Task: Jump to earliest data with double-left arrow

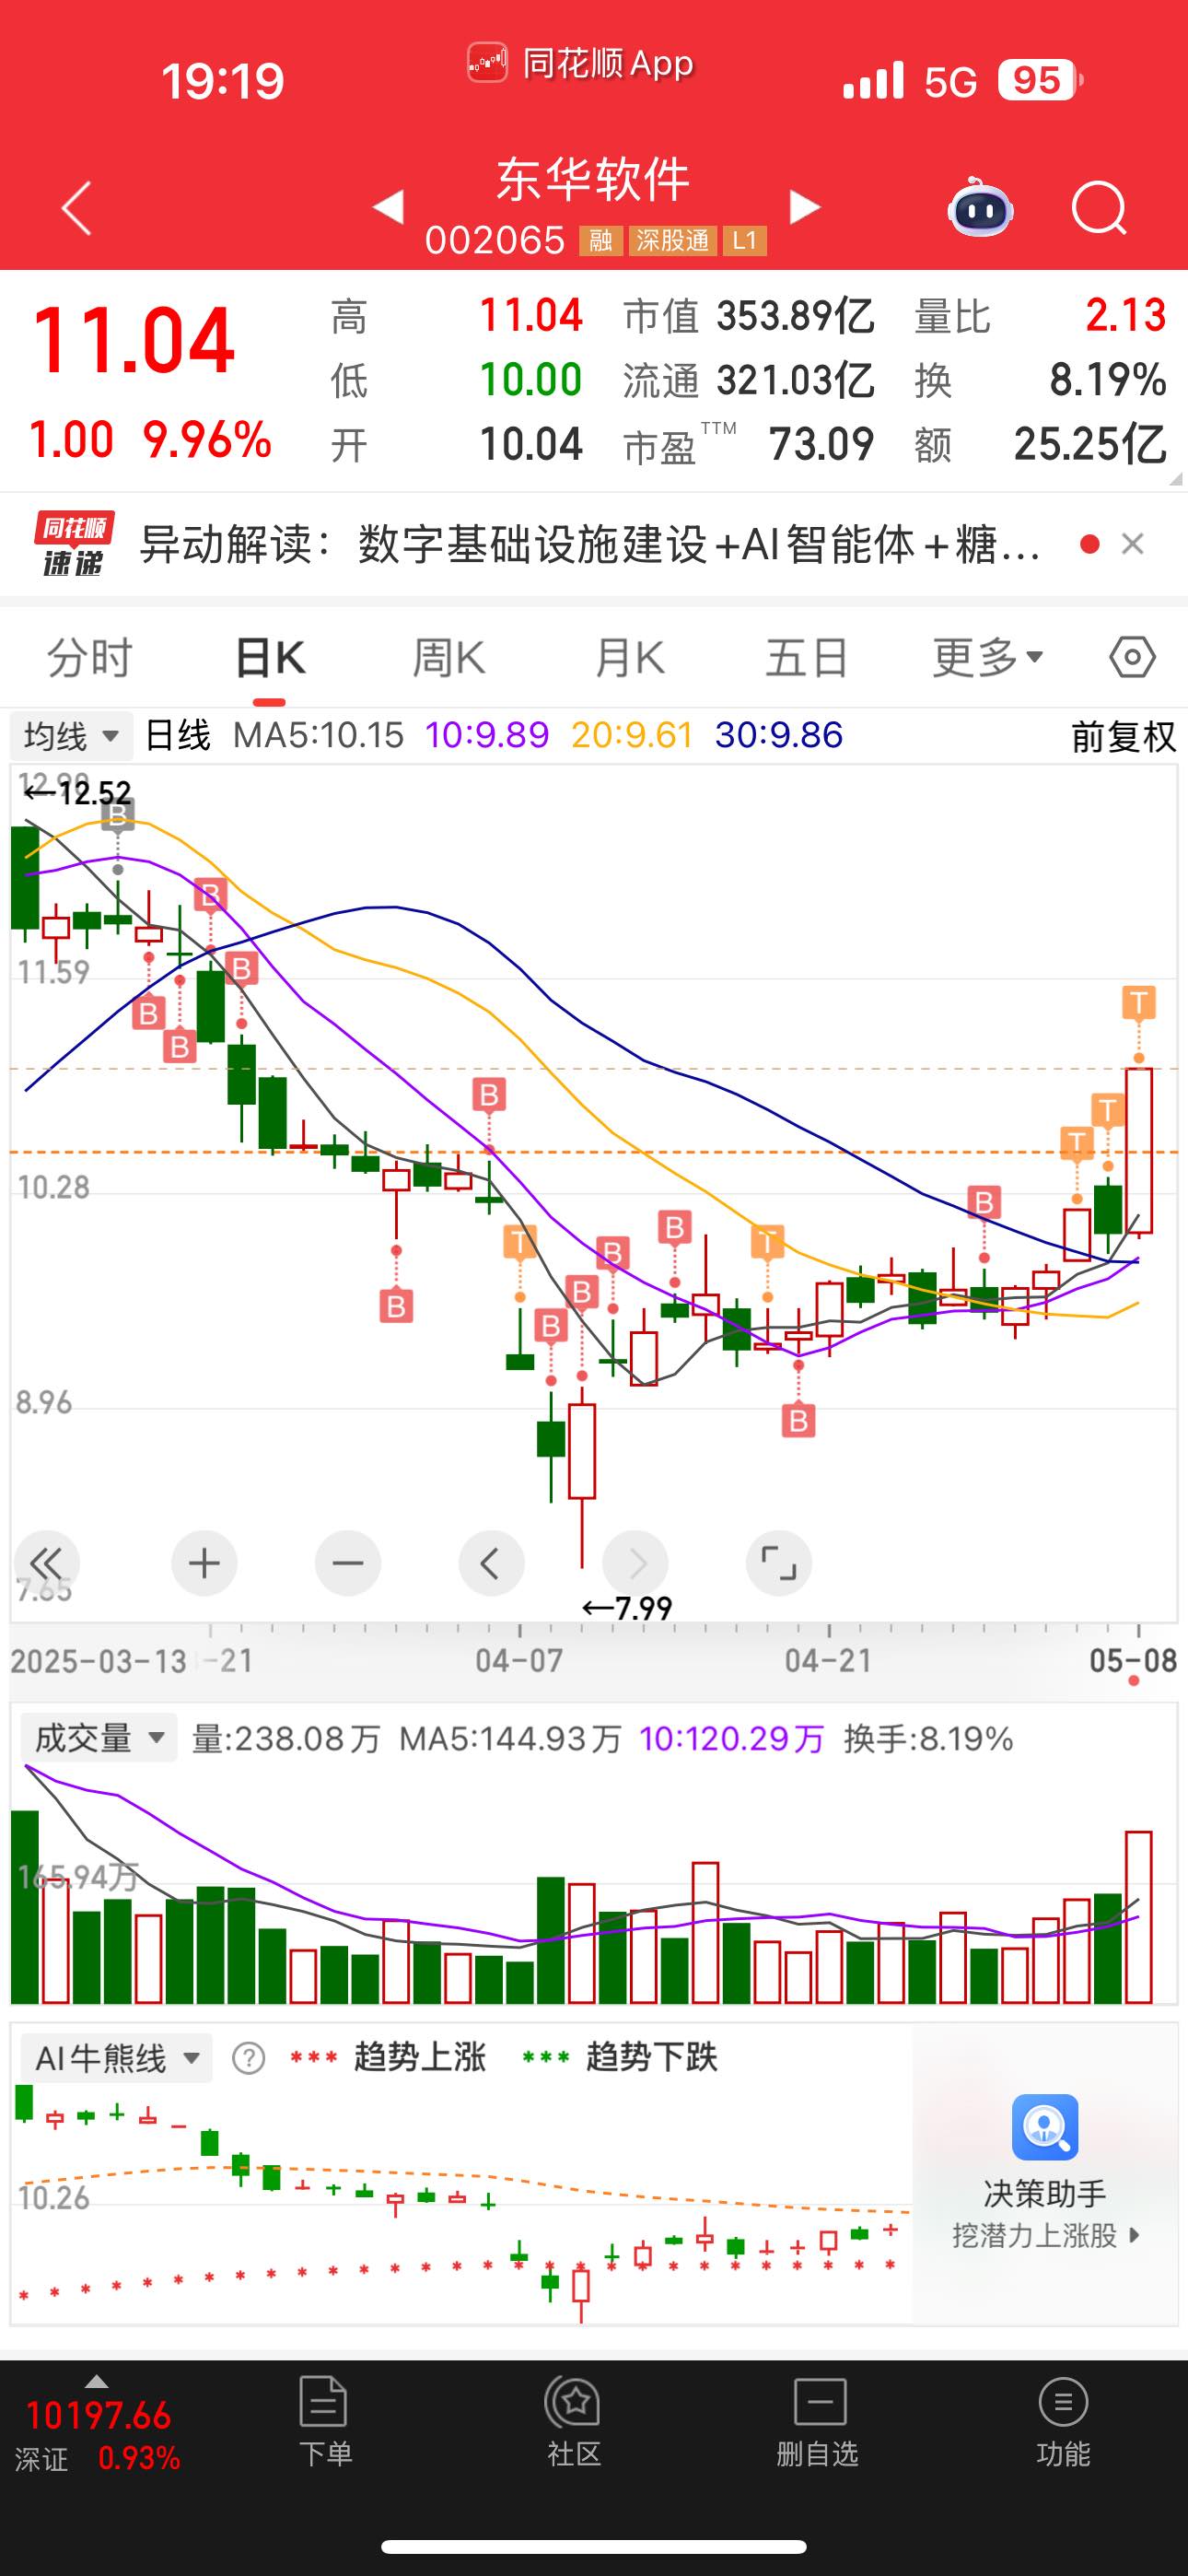Action: tap(46, 1562)
